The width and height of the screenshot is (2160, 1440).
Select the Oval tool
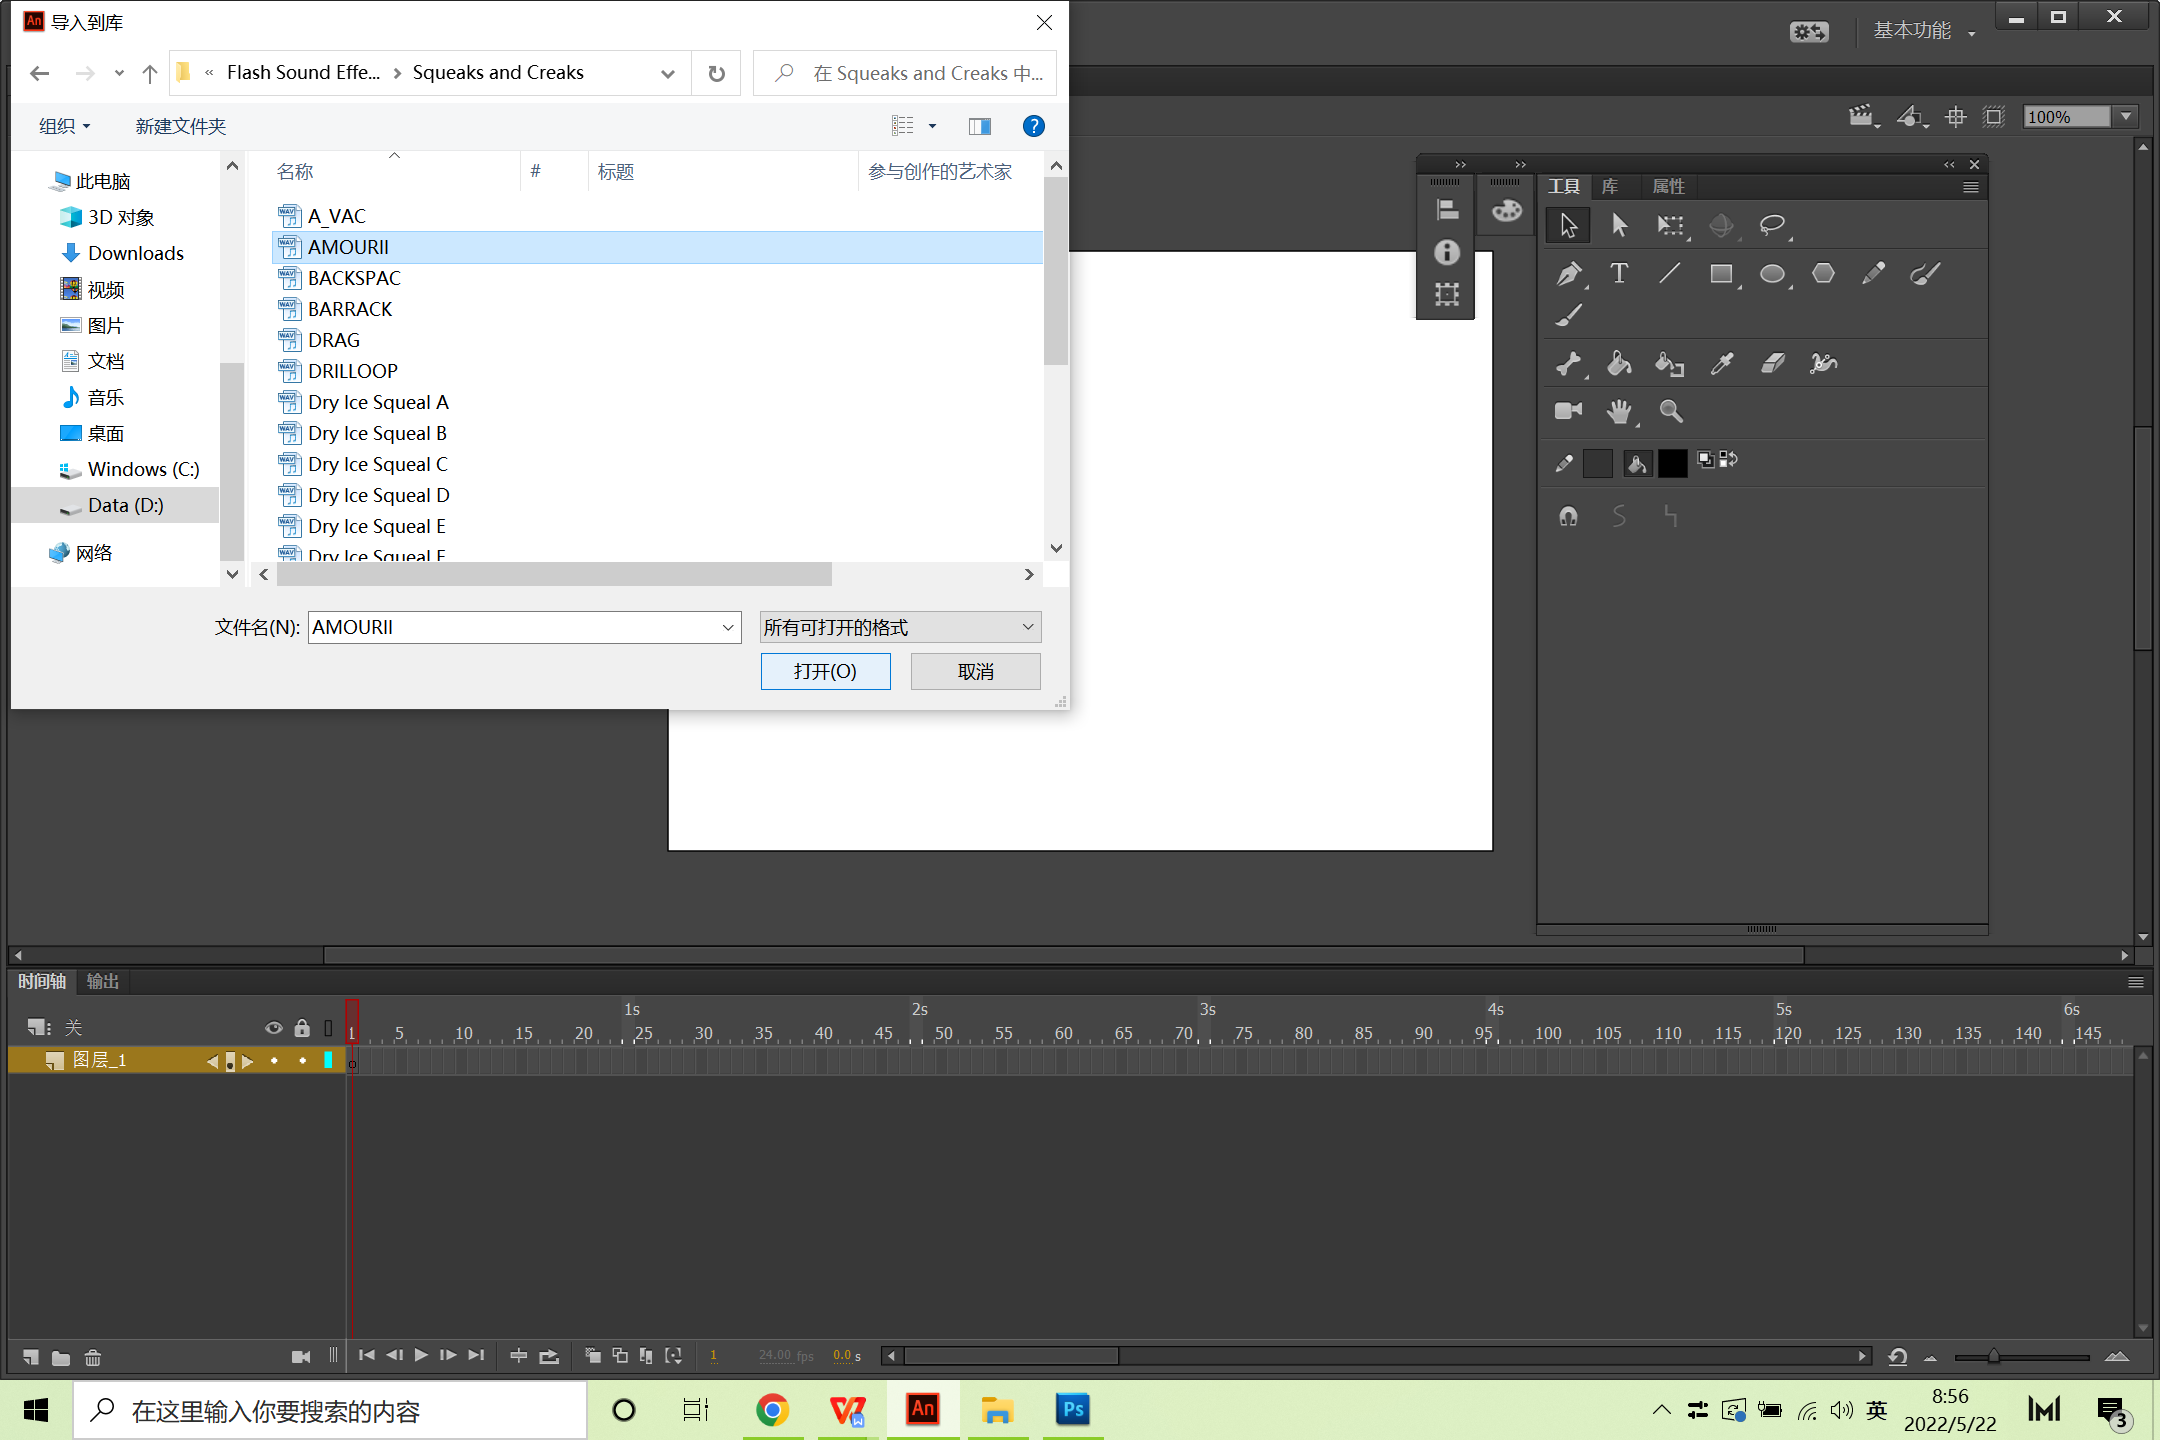[x=1772, y=274]
